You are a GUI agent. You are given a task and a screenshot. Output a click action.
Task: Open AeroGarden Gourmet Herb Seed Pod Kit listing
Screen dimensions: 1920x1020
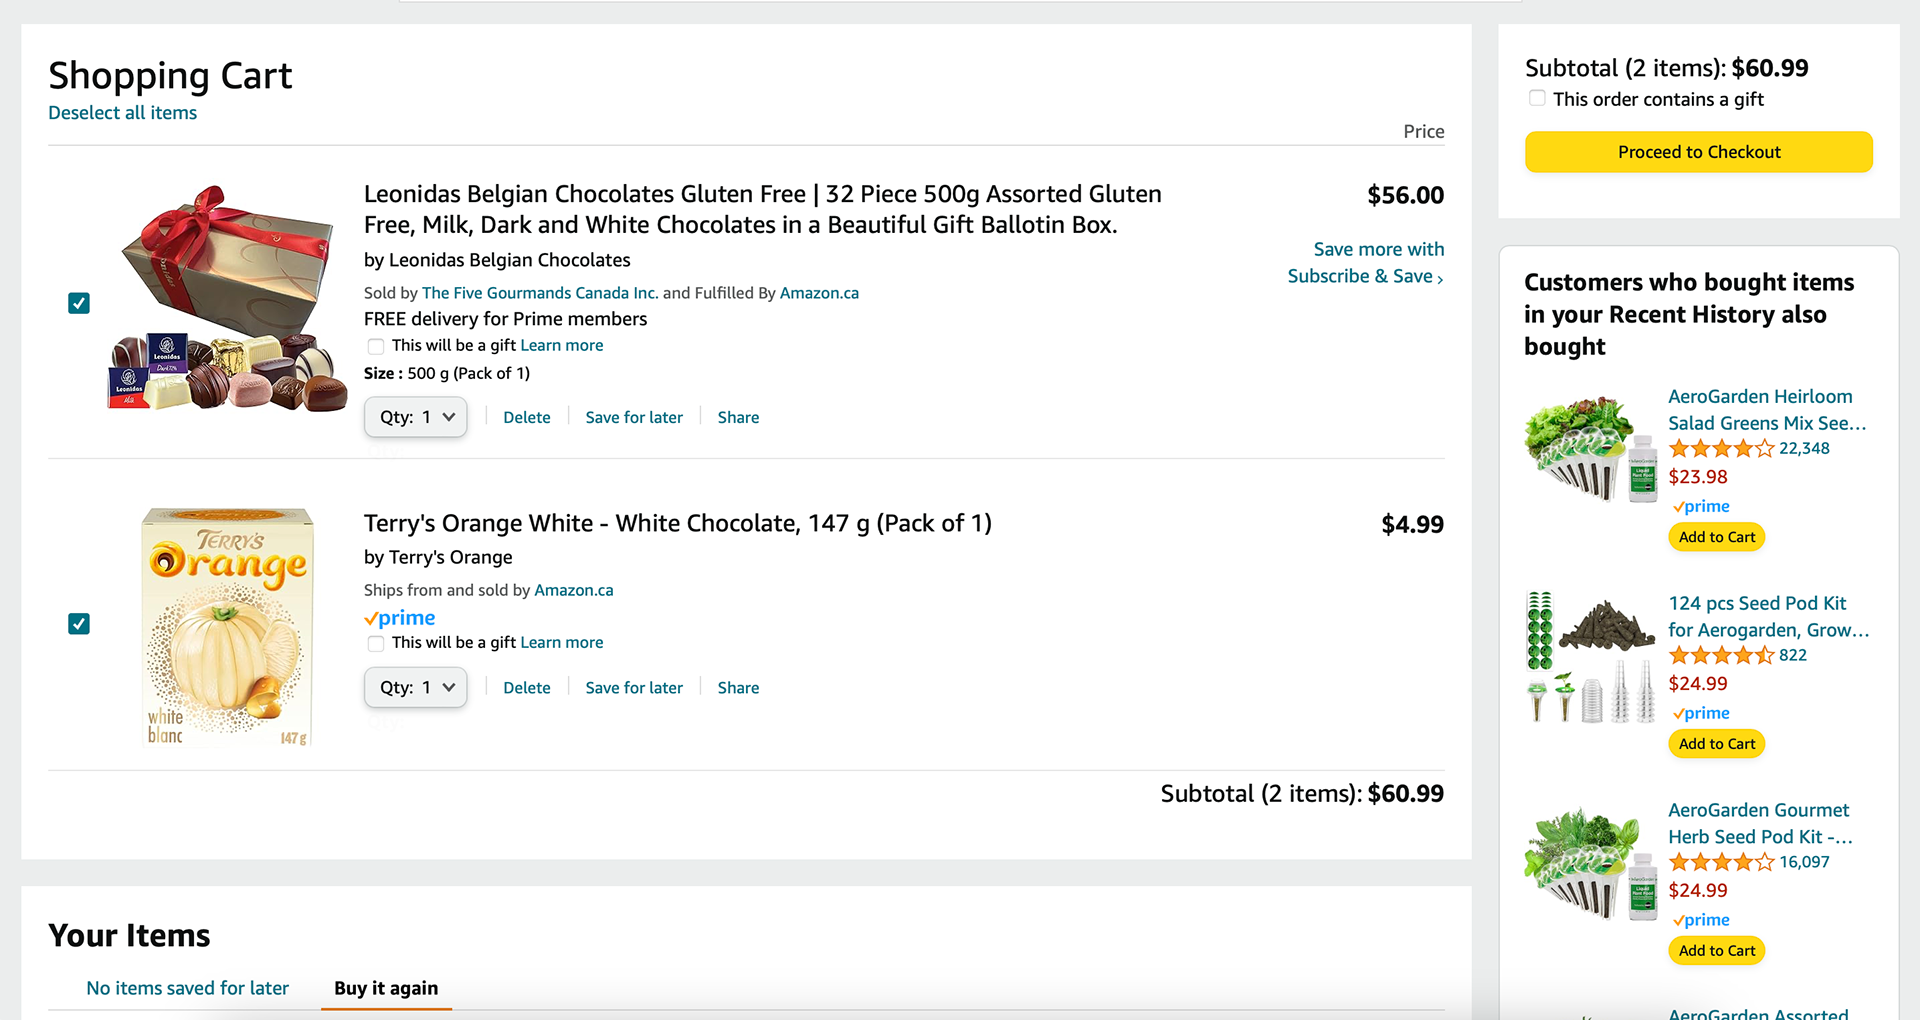[1760, 824]
